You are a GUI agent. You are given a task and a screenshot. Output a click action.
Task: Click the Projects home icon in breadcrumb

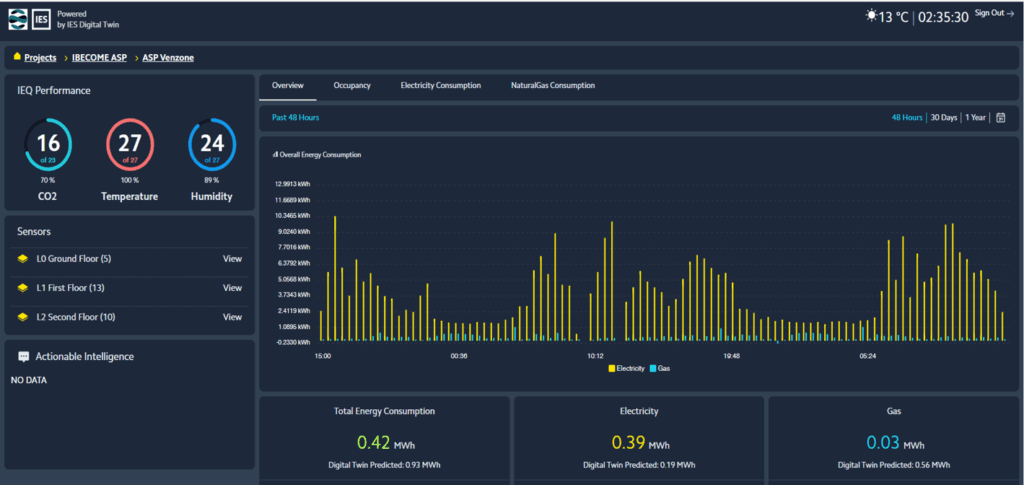point(17,57)
